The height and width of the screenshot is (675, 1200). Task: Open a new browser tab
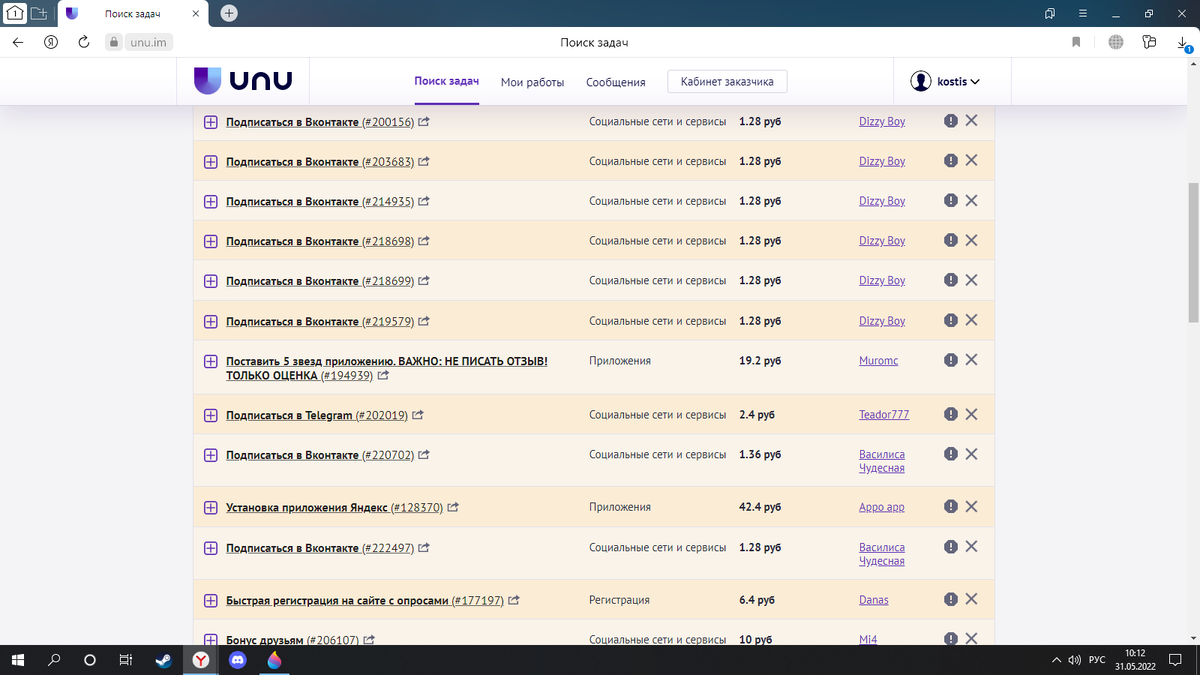click(229, 14)
